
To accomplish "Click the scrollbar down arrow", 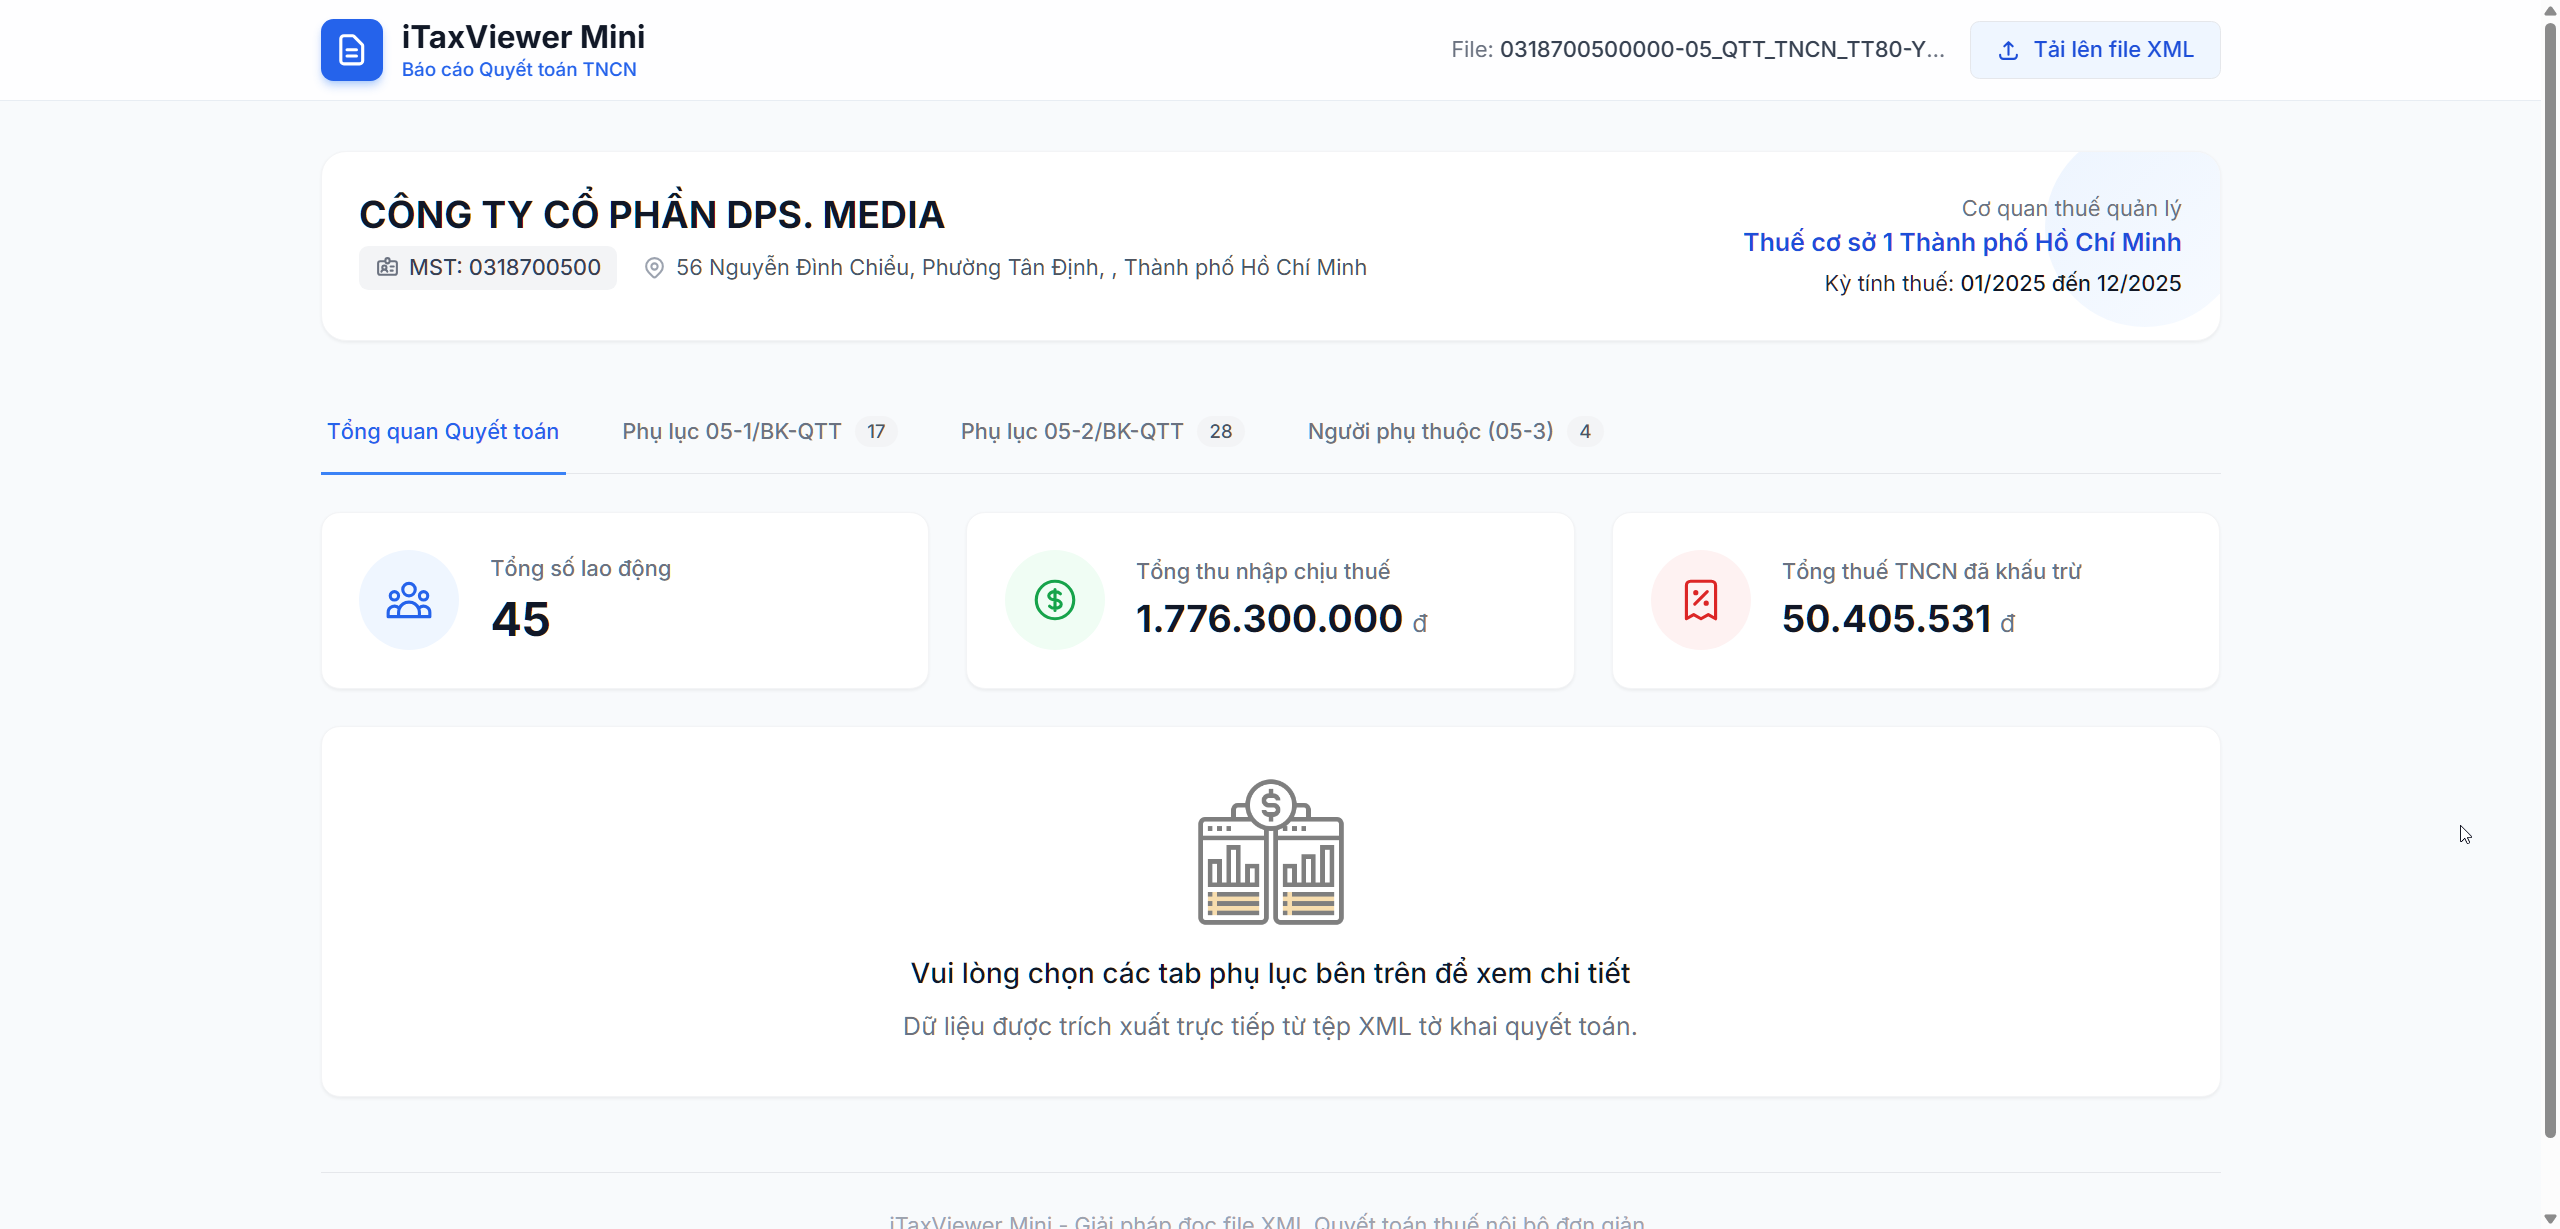I will click(x=2550, y=1219).
